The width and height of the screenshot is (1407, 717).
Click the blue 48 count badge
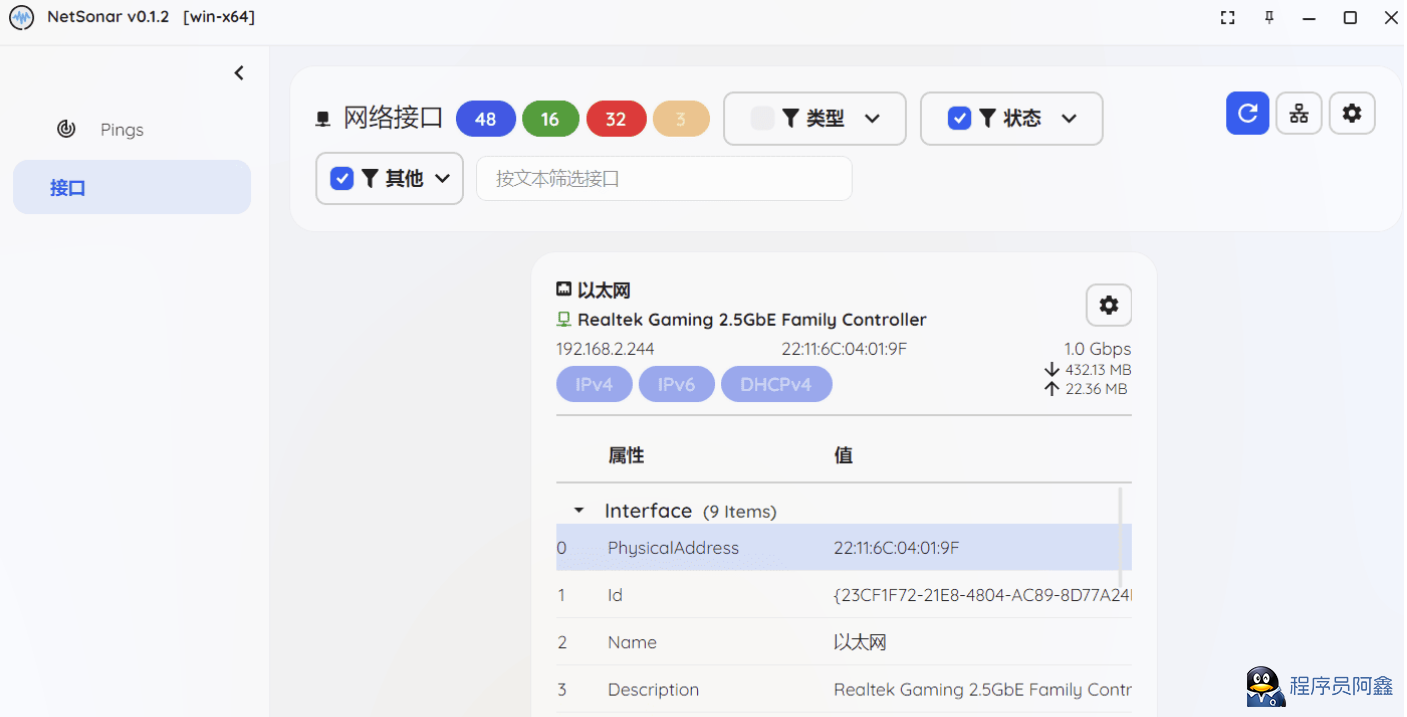click(485, 119)
